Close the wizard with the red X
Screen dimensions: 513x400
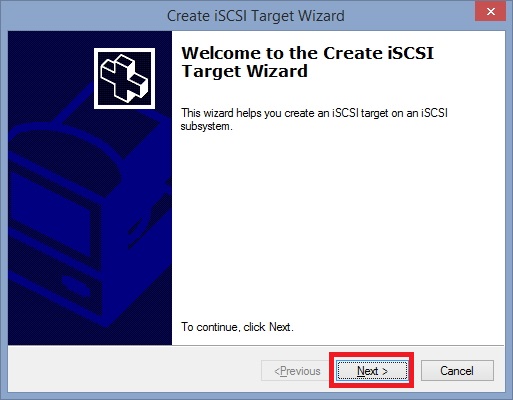coord(490,12)
